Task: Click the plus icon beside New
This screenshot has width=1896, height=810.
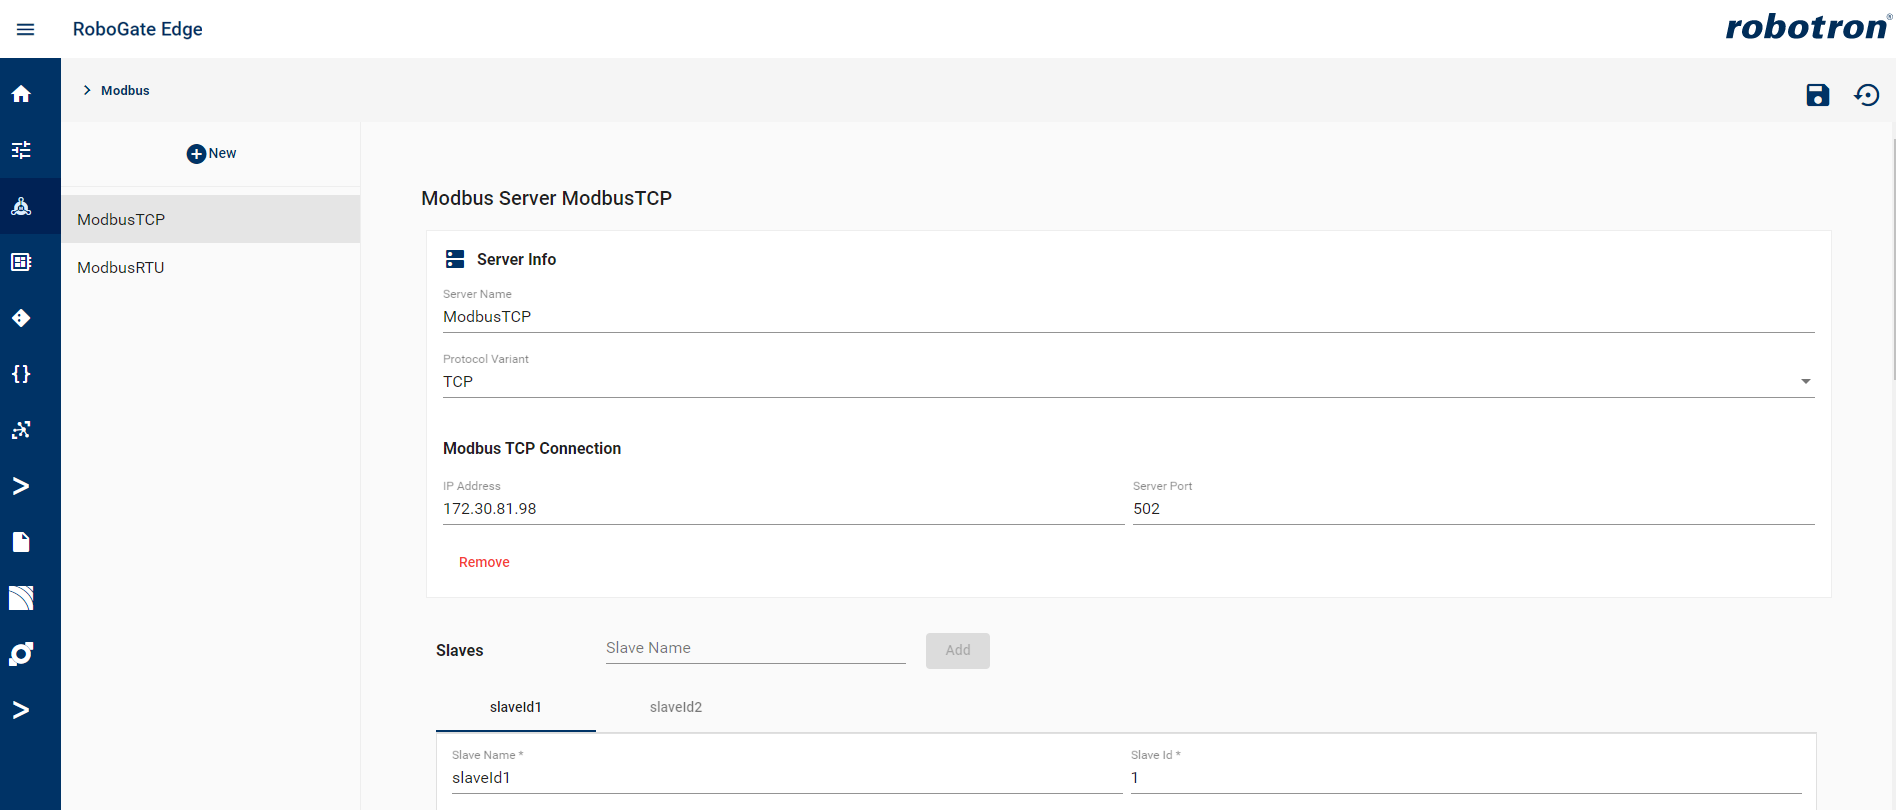Action: click(196, 154)
